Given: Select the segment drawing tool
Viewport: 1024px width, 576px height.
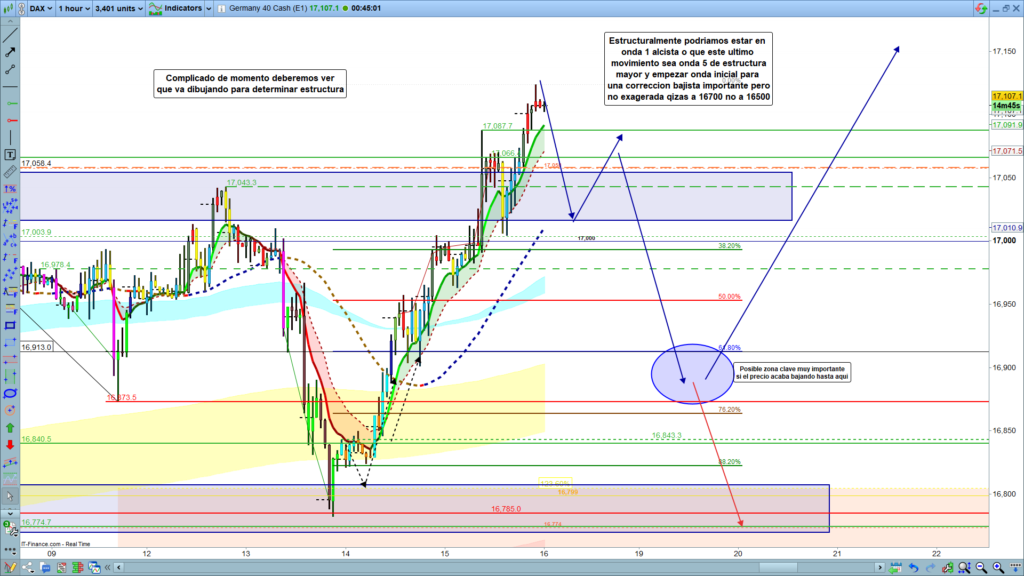Looking at the screenshot, I should [10, 69].
